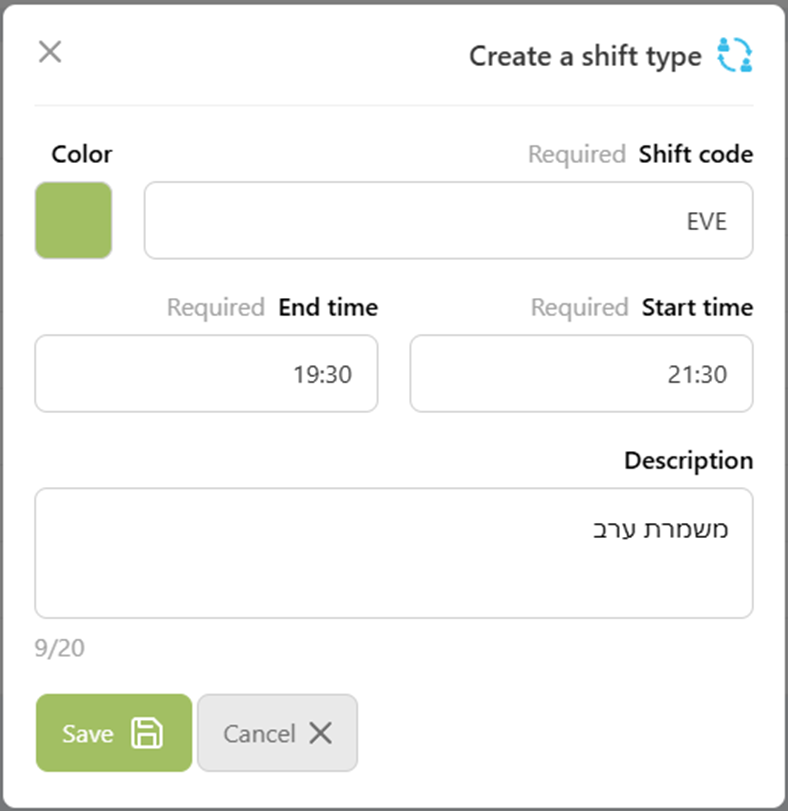Click into the Description text area
The width and height of the screenshot is (788, 811).
(394, 553)
